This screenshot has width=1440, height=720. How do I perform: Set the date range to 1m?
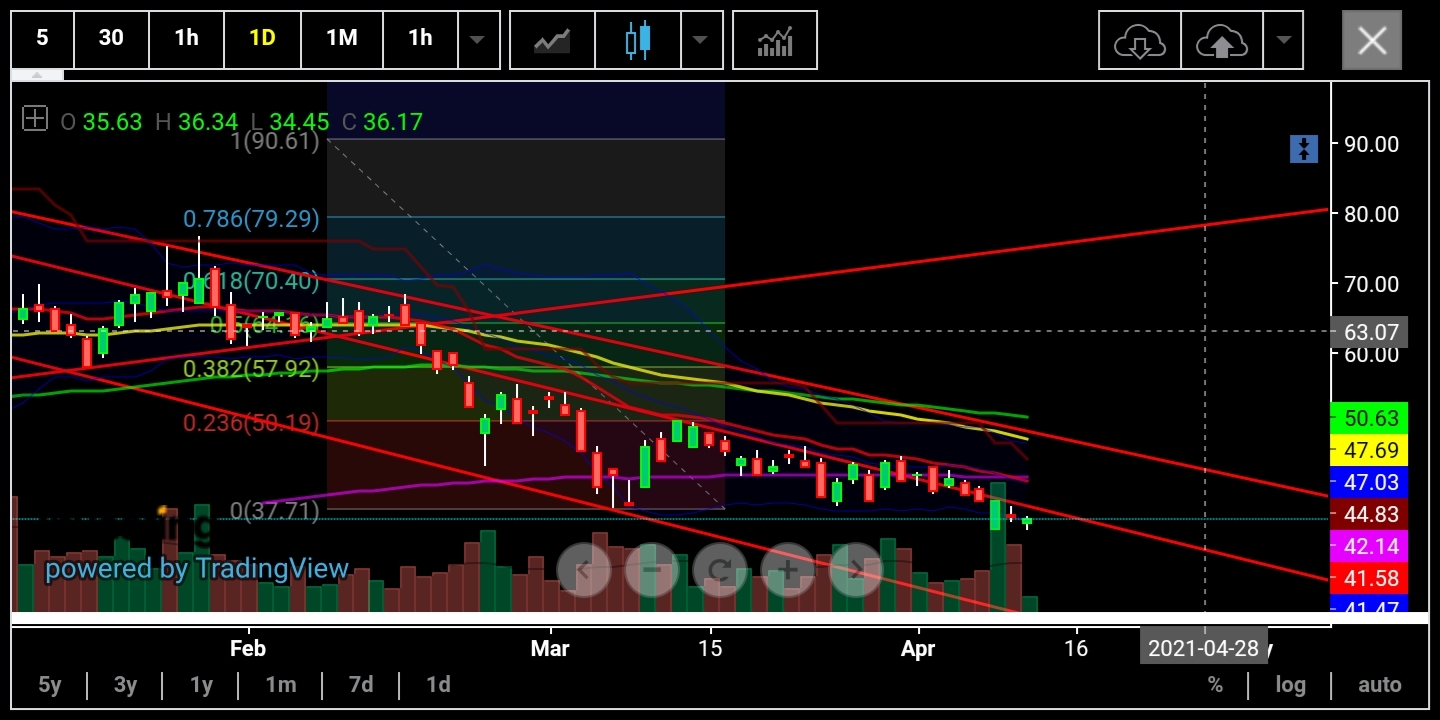tap(281, 685)
